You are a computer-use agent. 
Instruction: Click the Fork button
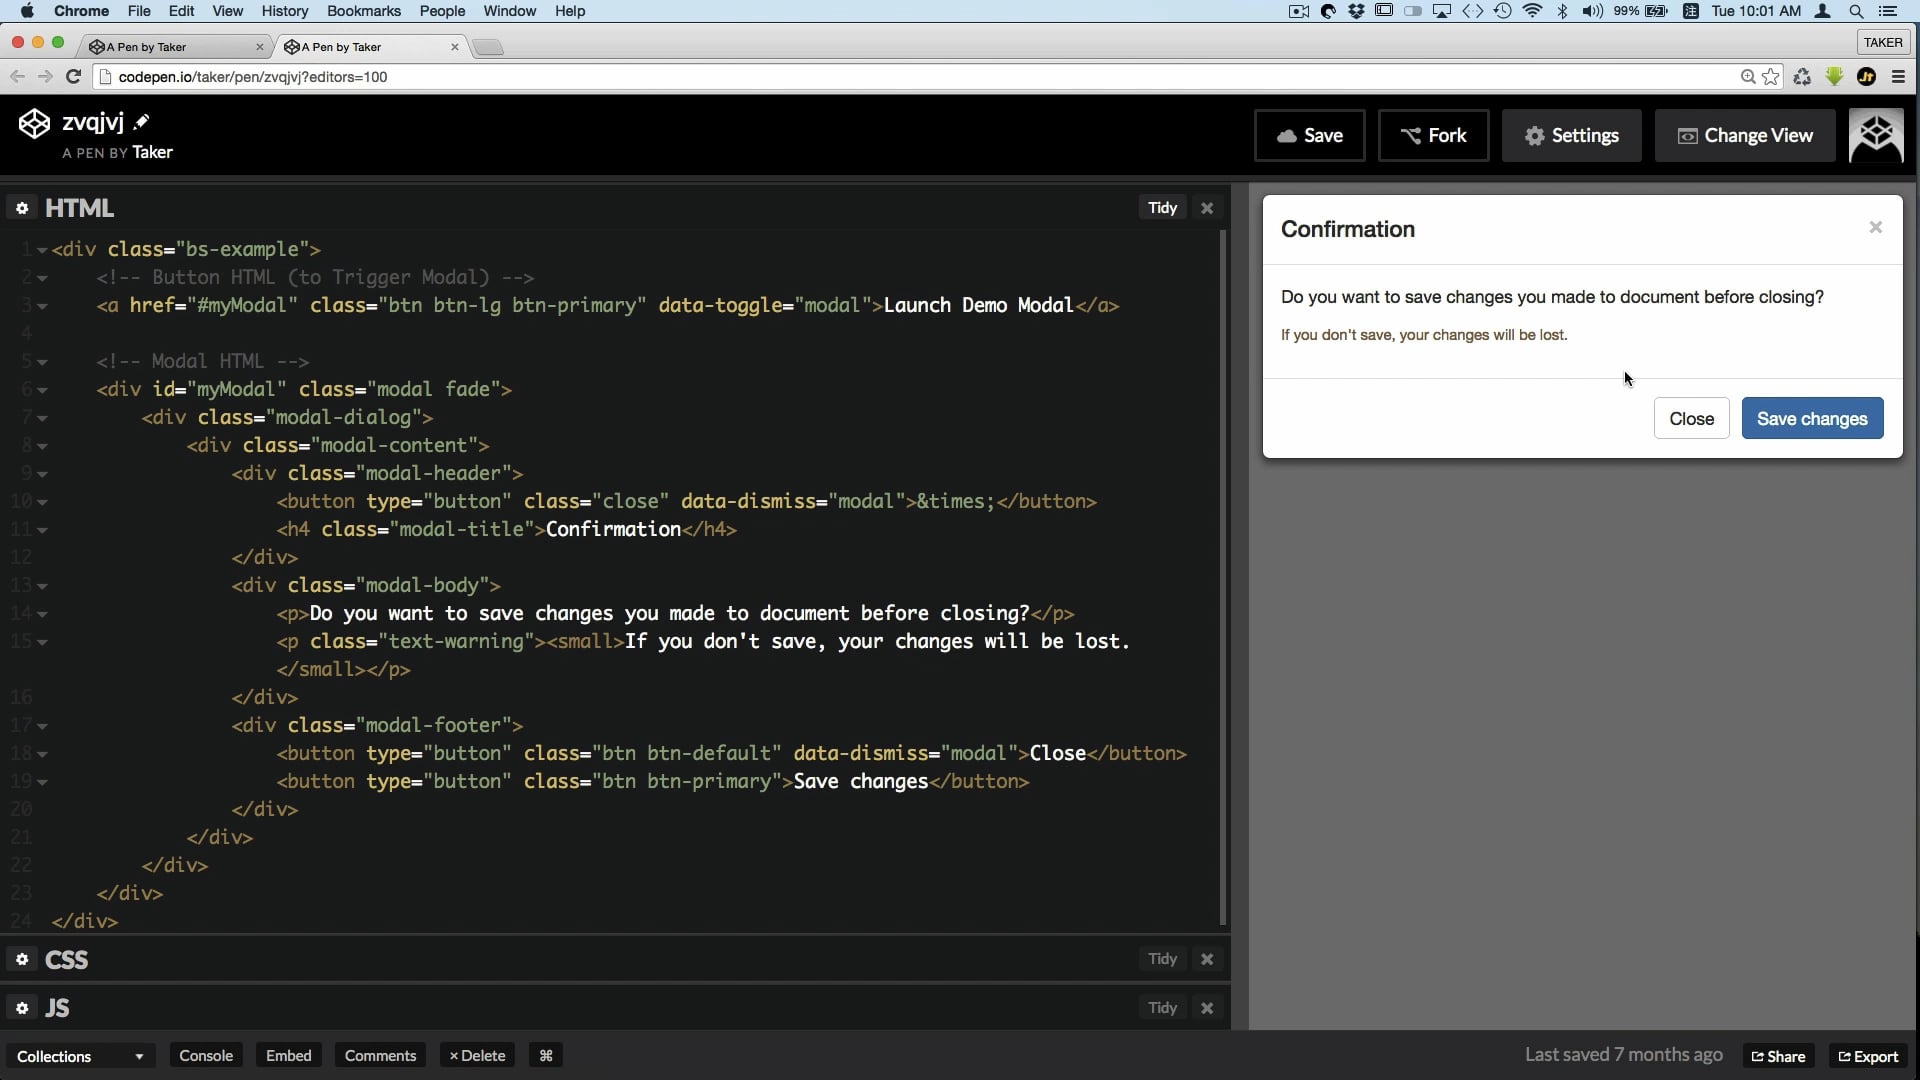(1433, 135)
